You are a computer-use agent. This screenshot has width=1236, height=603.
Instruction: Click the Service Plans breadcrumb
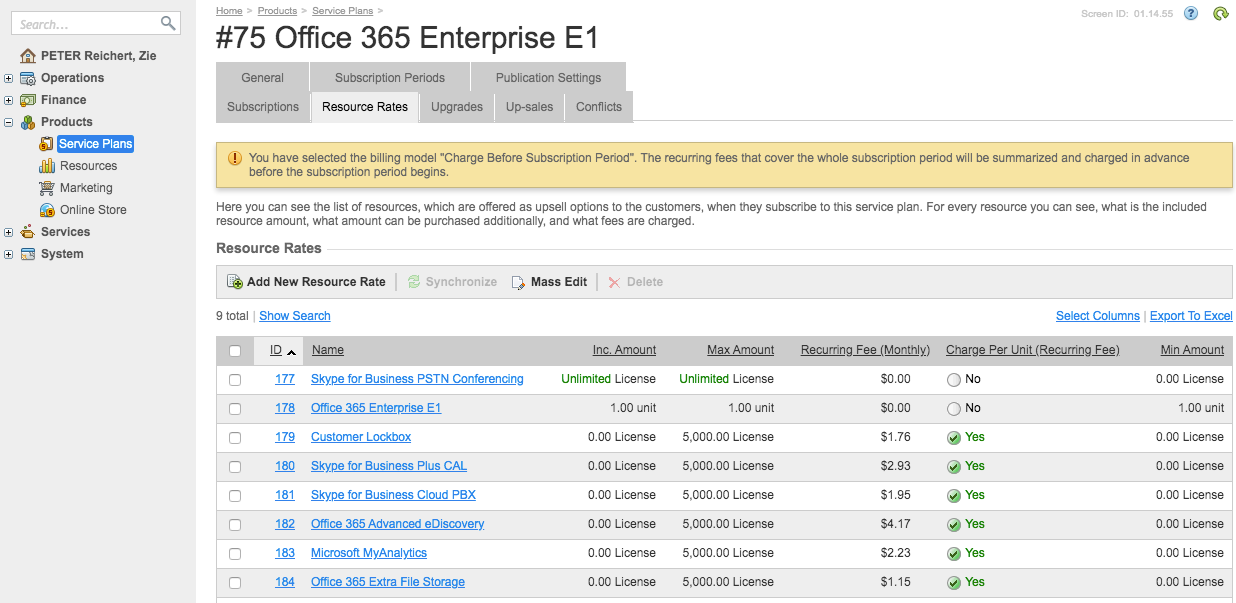342,11
